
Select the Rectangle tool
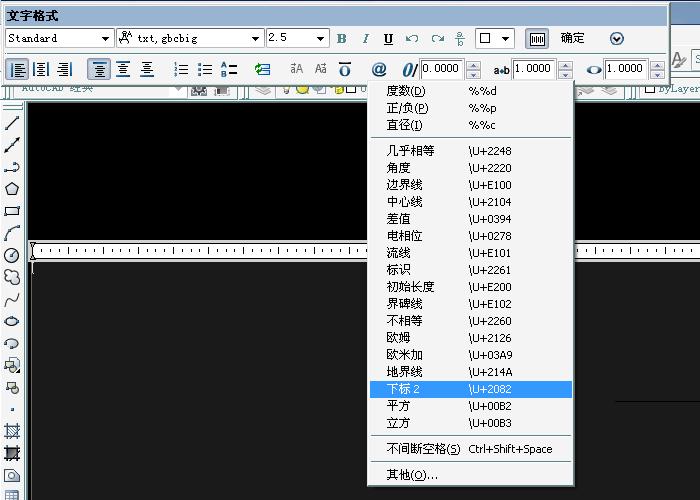click(x=12, y=211)
